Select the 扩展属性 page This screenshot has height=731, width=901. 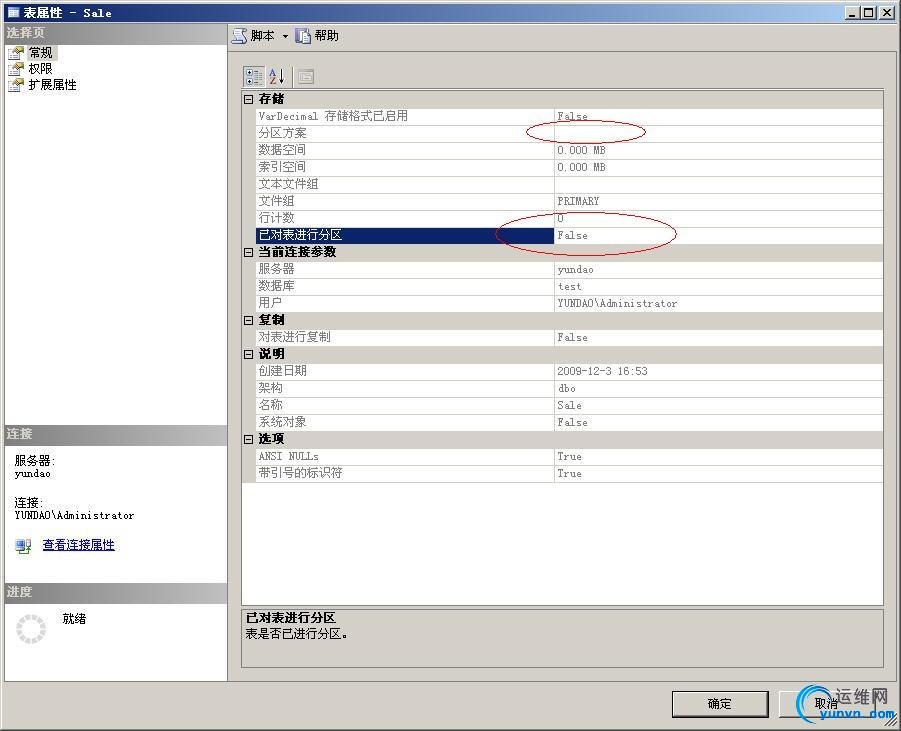[52, 85]
